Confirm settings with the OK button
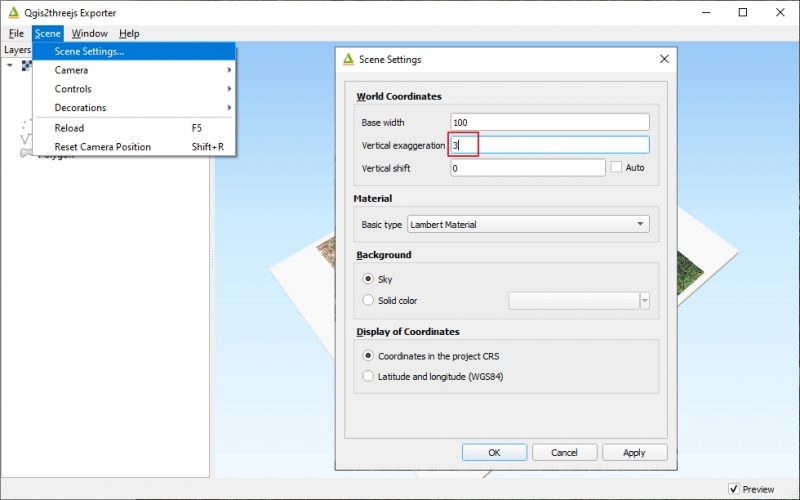Image resolution: width=800 pixels, height=500 pixels. 494,453
